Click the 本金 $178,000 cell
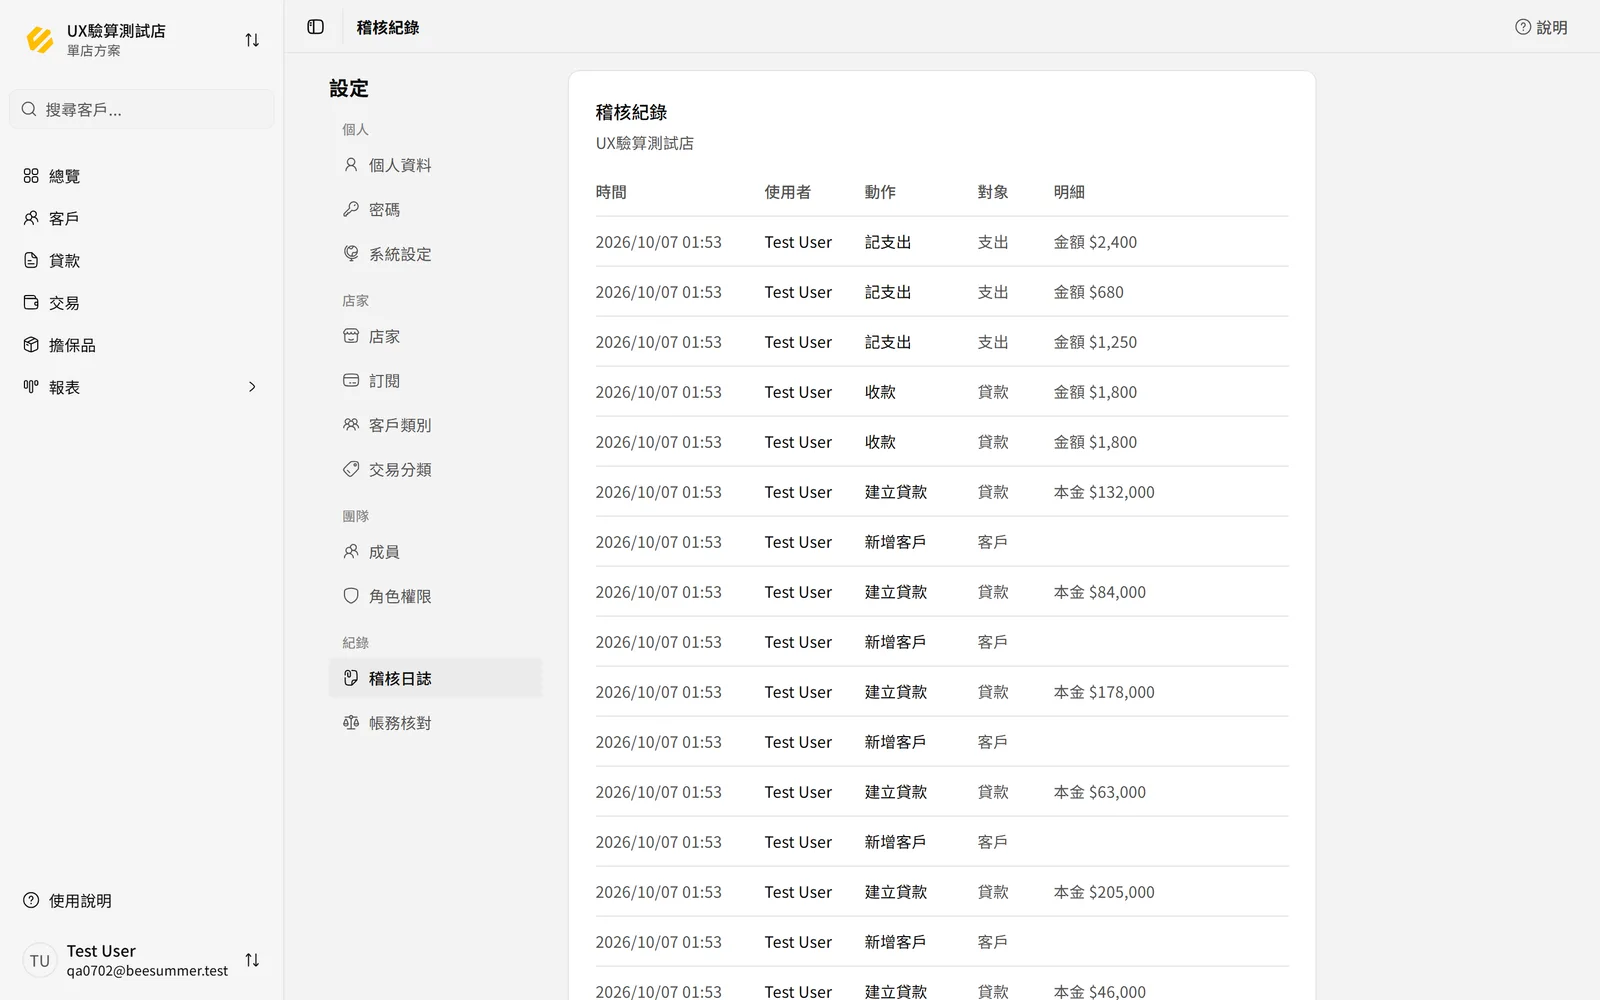This screenshot has height=1000, width=1600. pyautogui.click(x=1104, y=692)
